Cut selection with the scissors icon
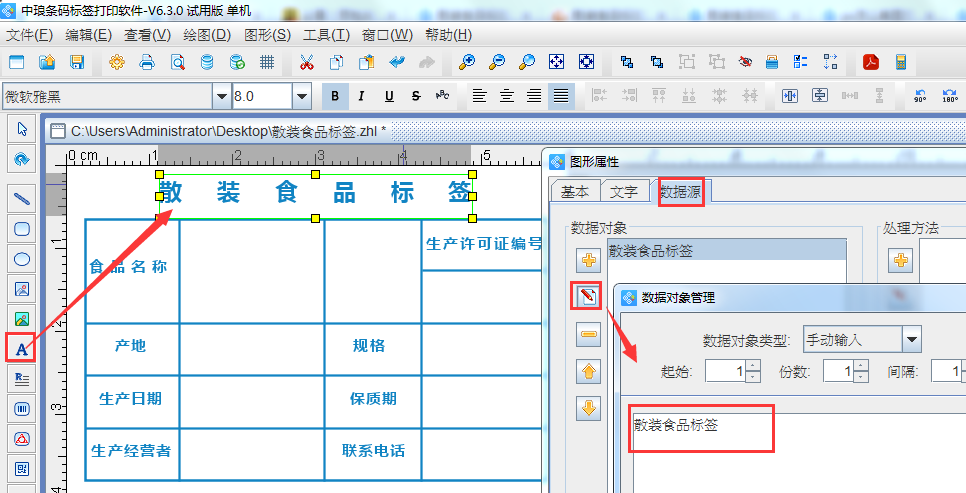 tap(306, 62)
